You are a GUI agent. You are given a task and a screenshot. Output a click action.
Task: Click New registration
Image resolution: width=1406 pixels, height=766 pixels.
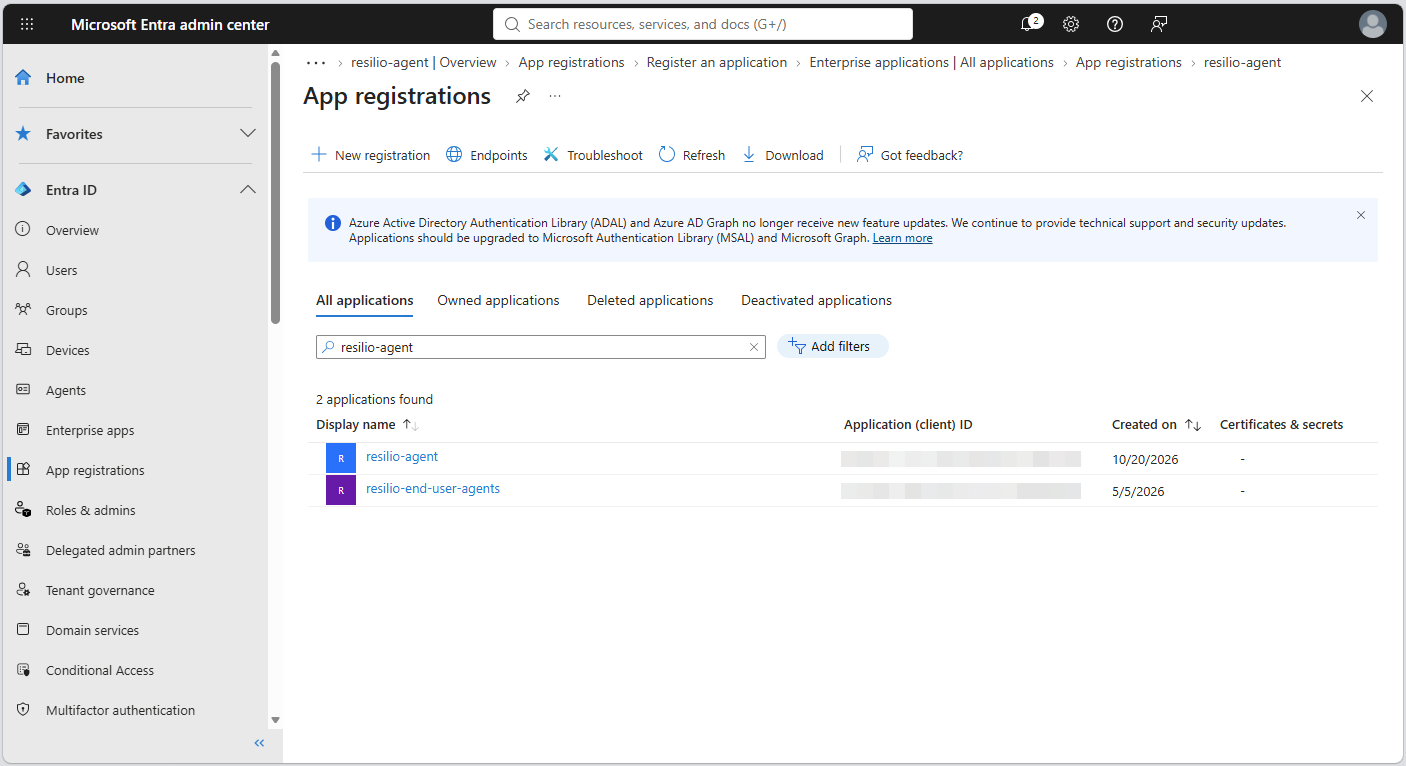pos(371,155)
